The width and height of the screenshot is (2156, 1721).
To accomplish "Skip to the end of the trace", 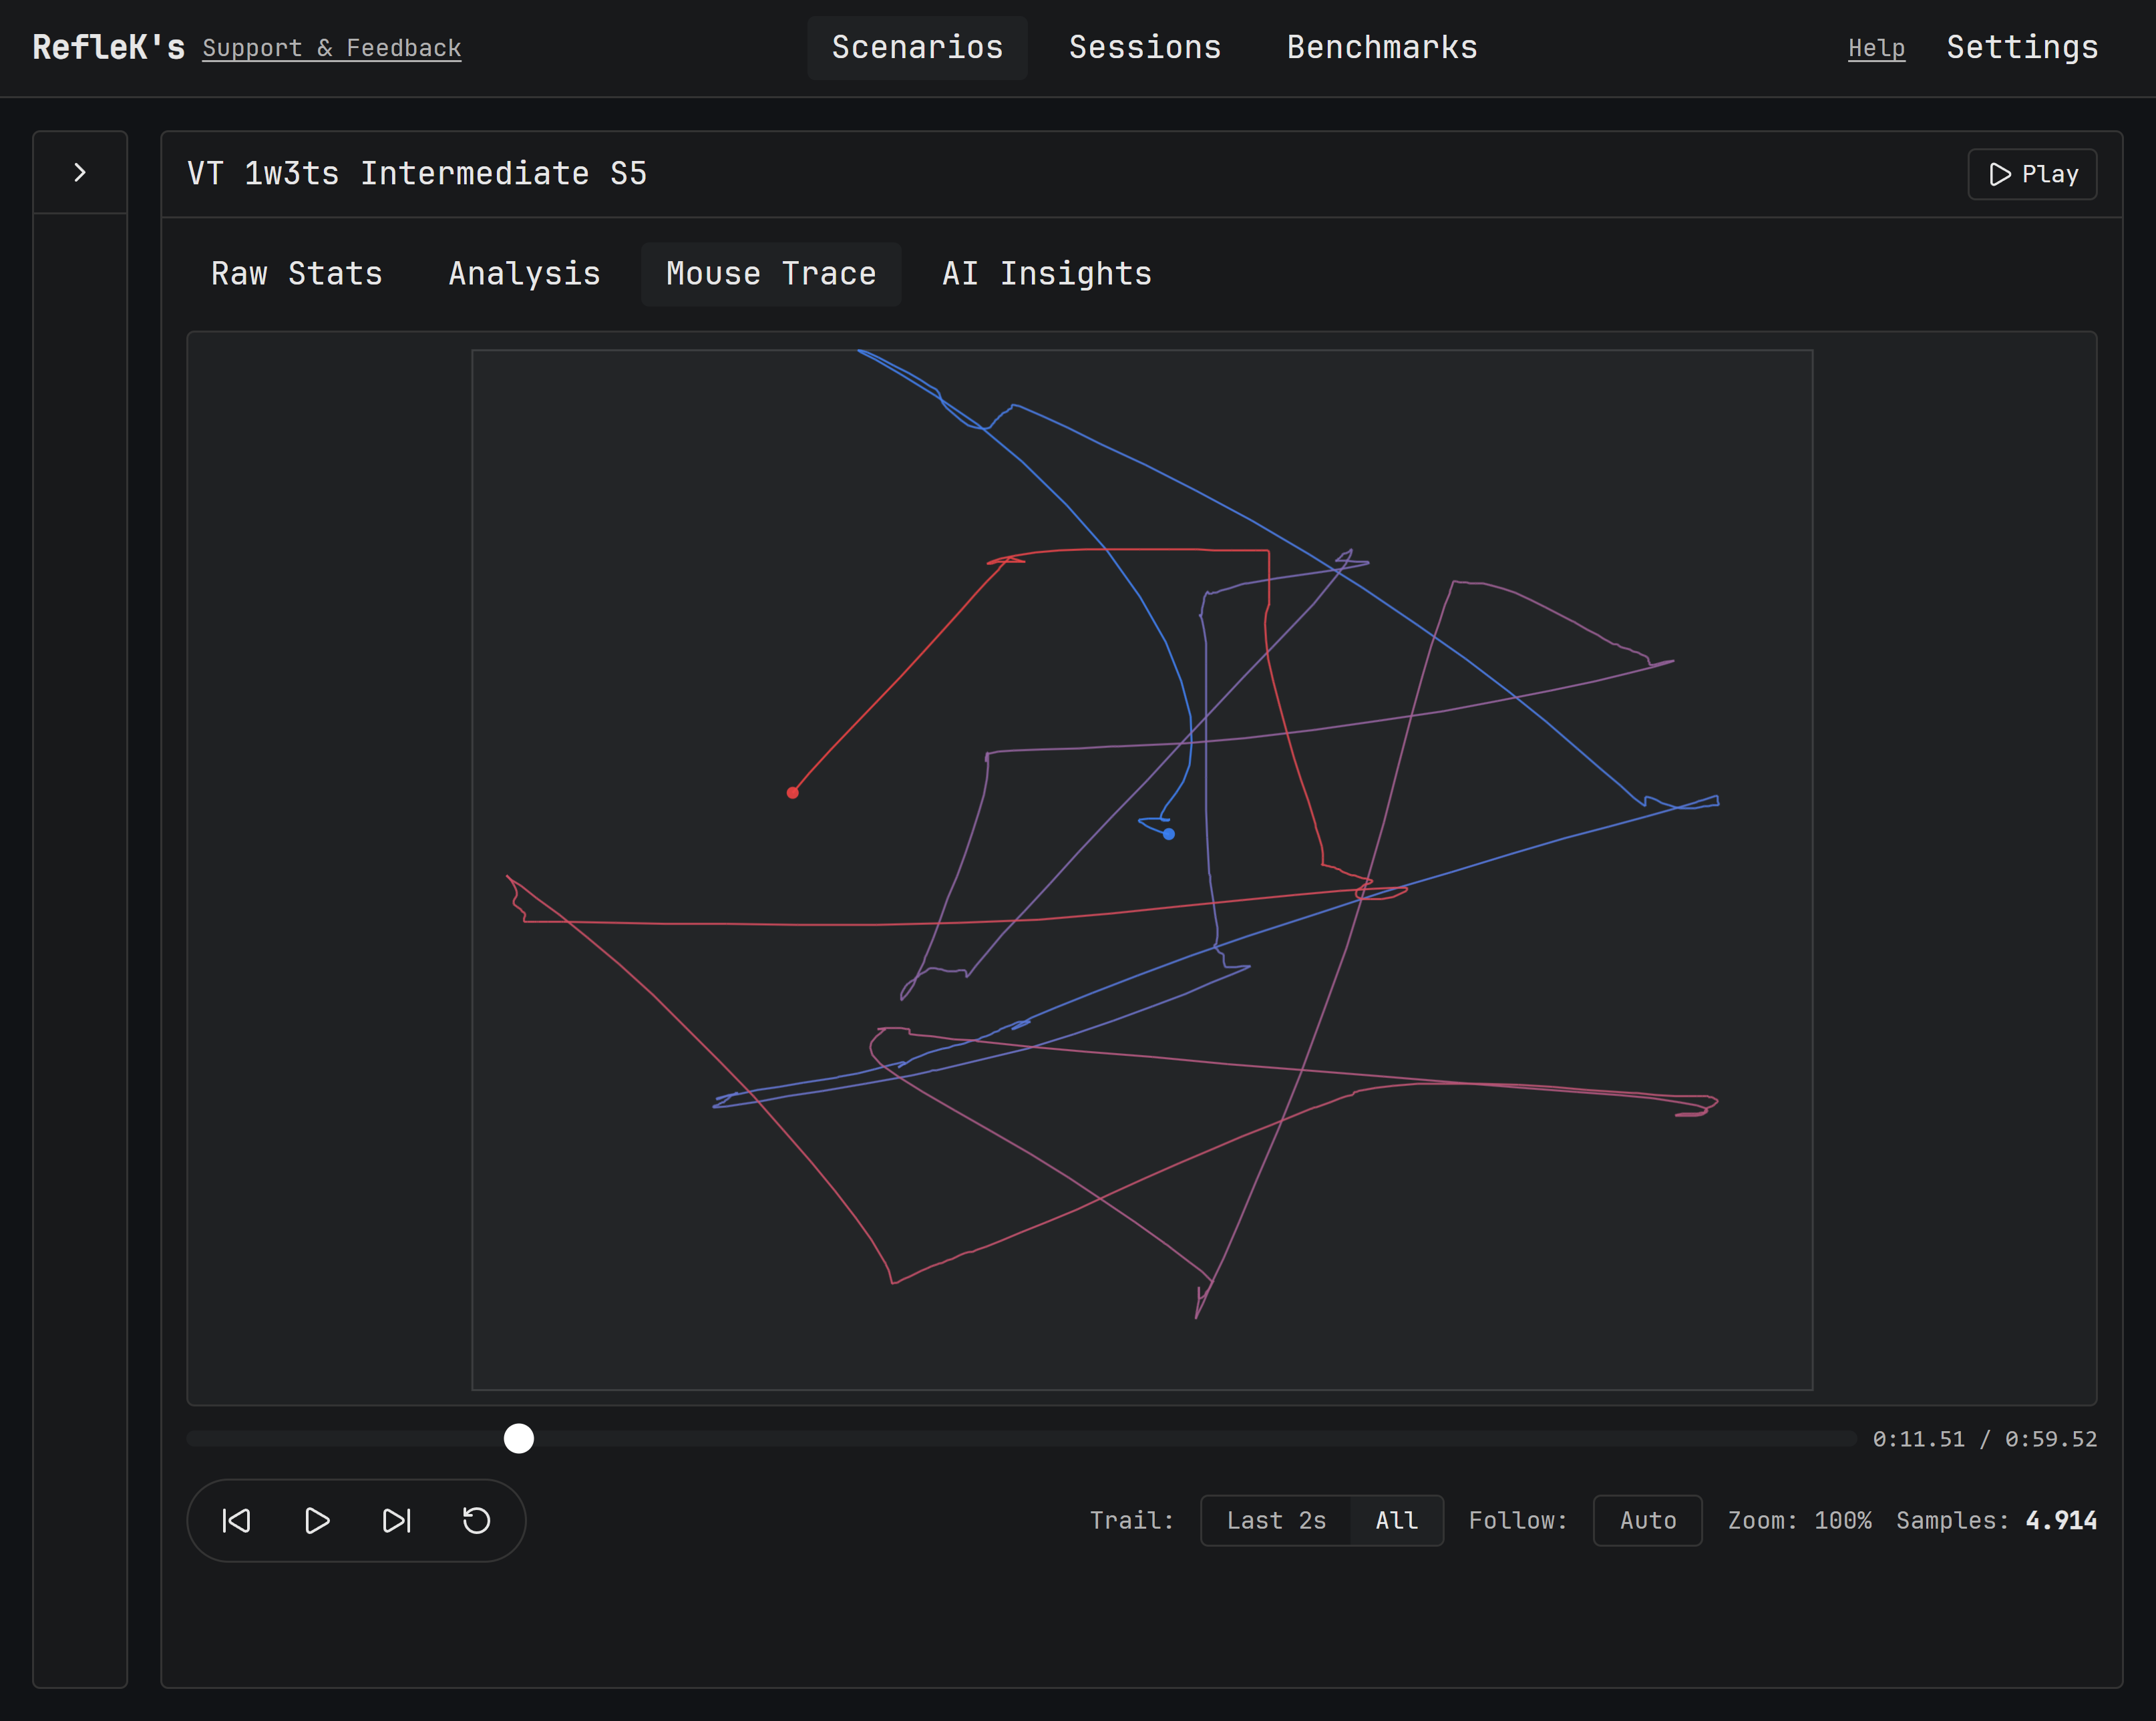I will [x=397, y=1521].
